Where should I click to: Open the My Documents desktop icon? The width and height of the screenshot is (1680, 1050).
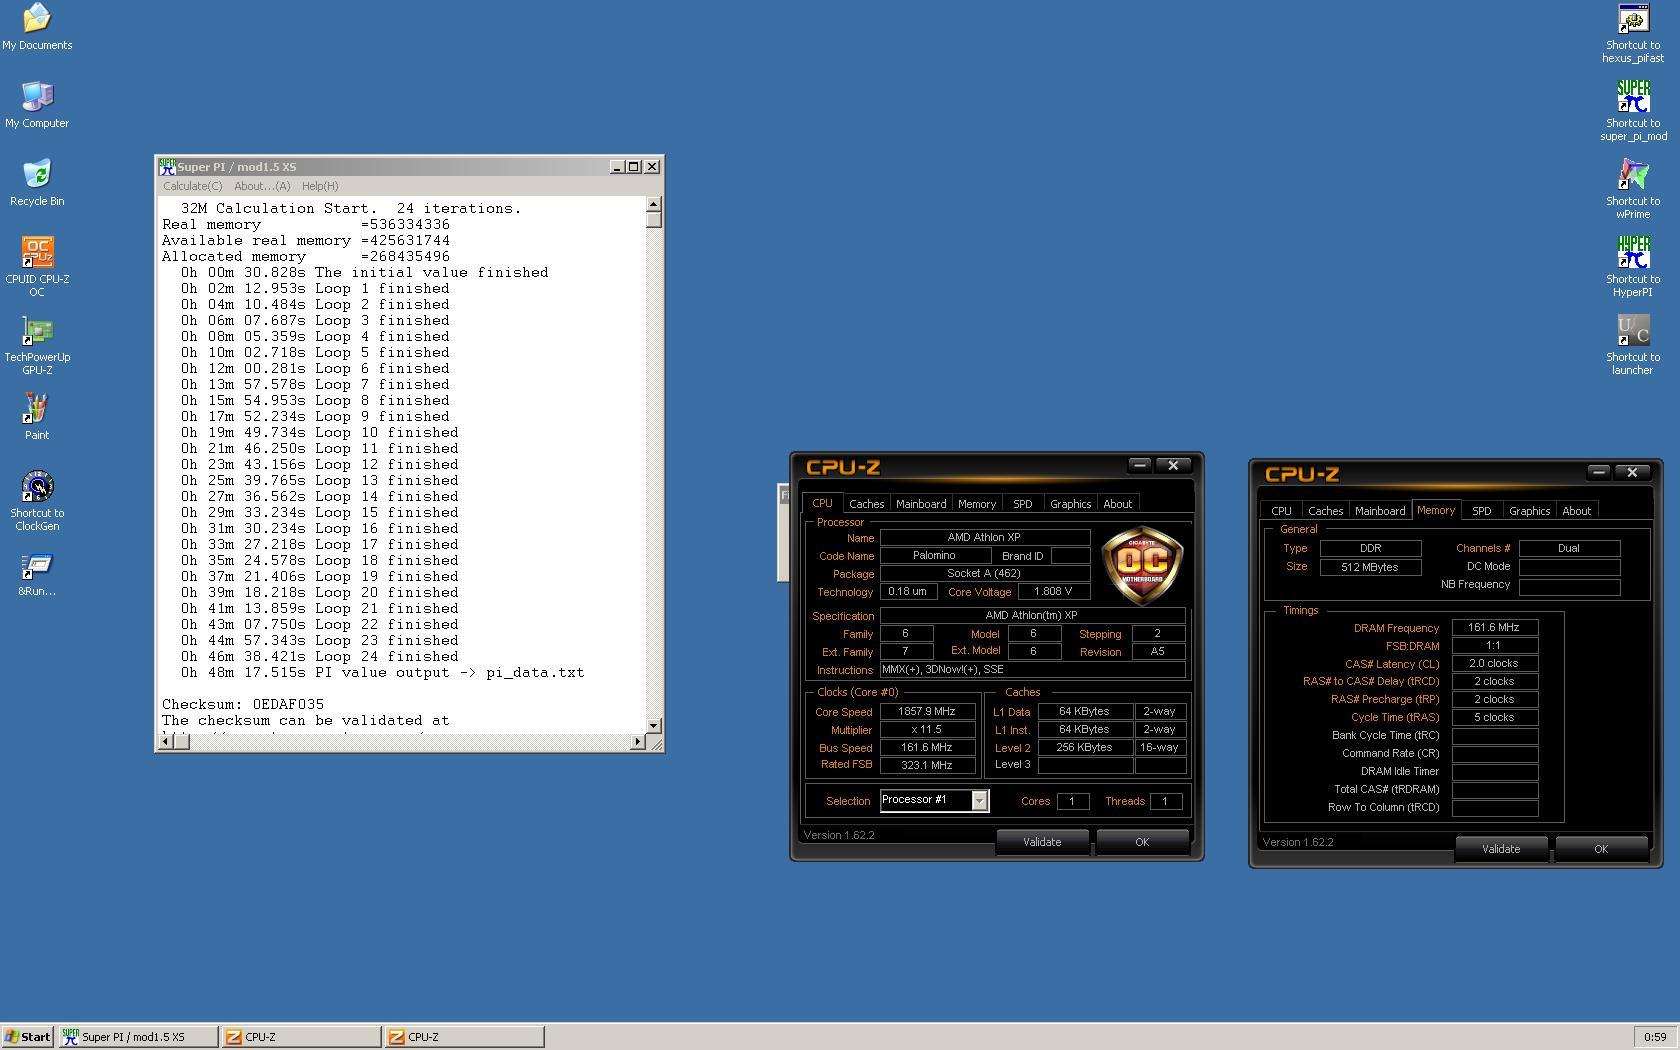[x=37, y=27]
